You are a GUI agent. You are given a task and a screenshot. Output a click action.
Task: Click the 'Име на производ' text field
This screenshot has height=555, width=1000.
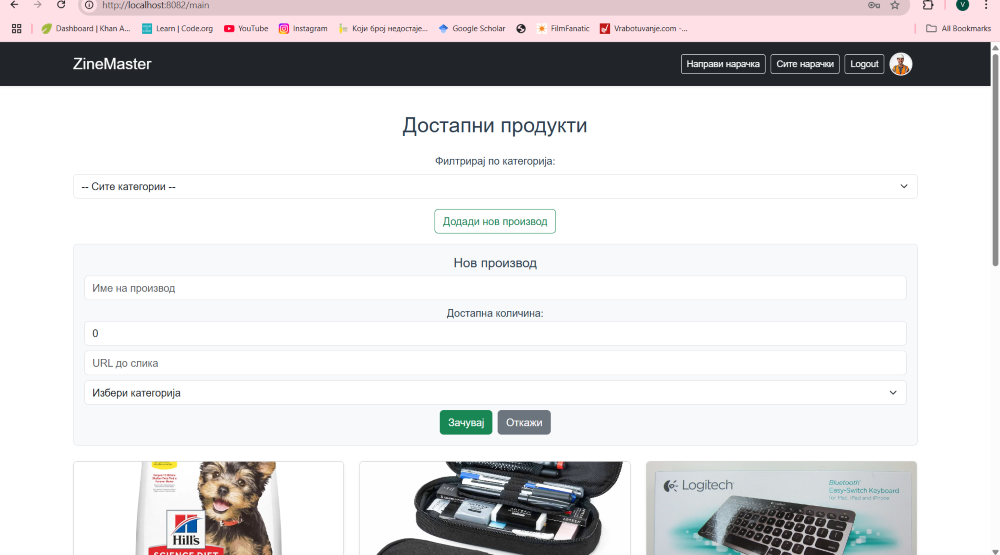tap(495, 288)
